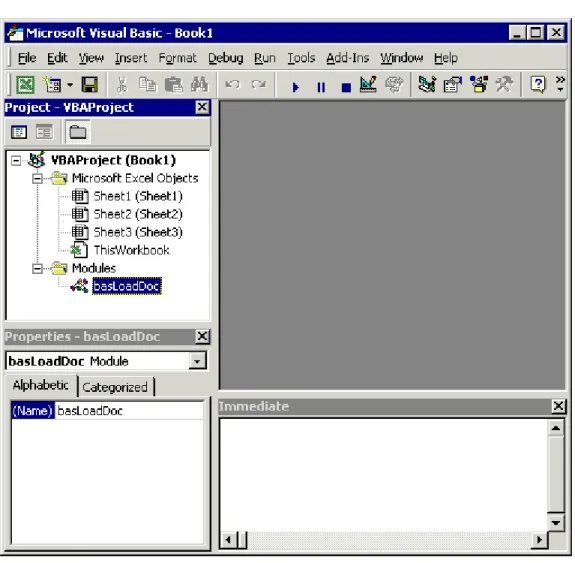
Task: Open the Edit menu
Action: (57, 58)
